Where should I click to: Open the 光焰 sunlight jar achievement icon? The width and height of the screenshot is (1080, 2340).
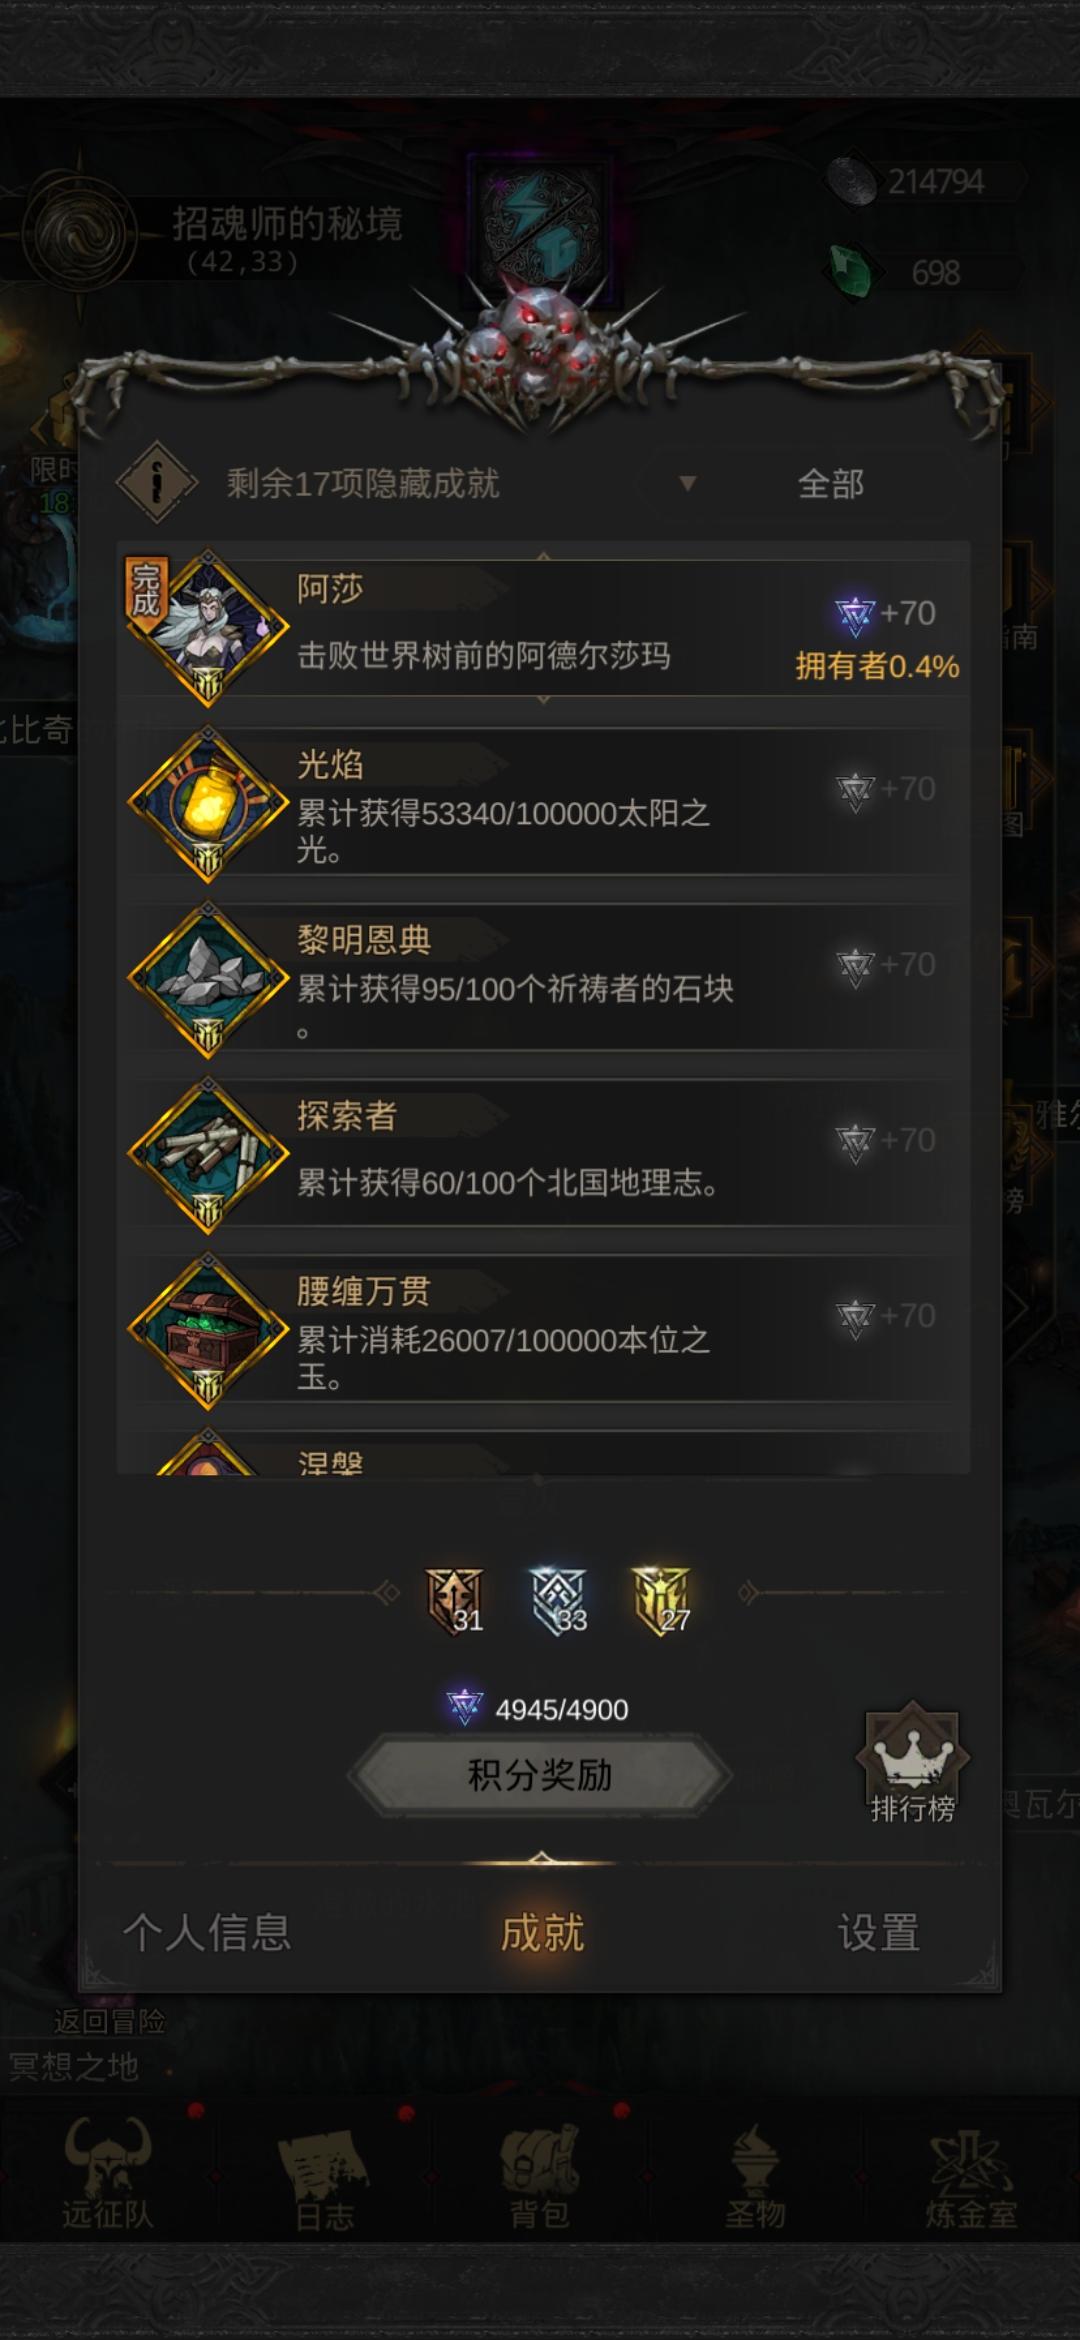tap(208, 804)
